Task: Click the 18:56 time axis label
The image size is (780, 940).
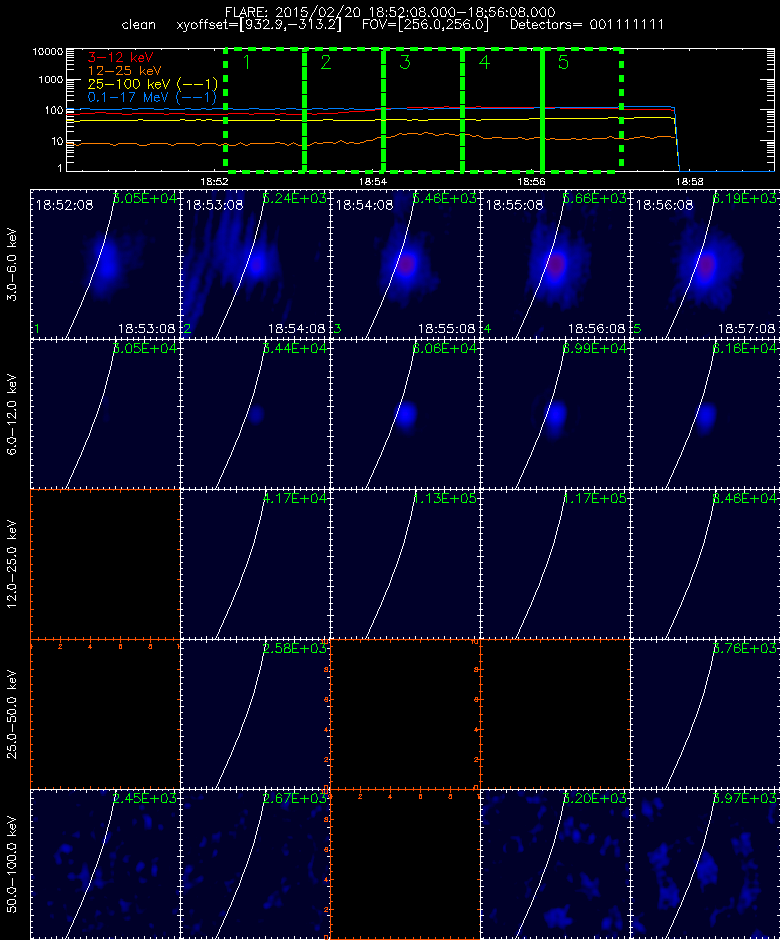Action: click(531, 181)
